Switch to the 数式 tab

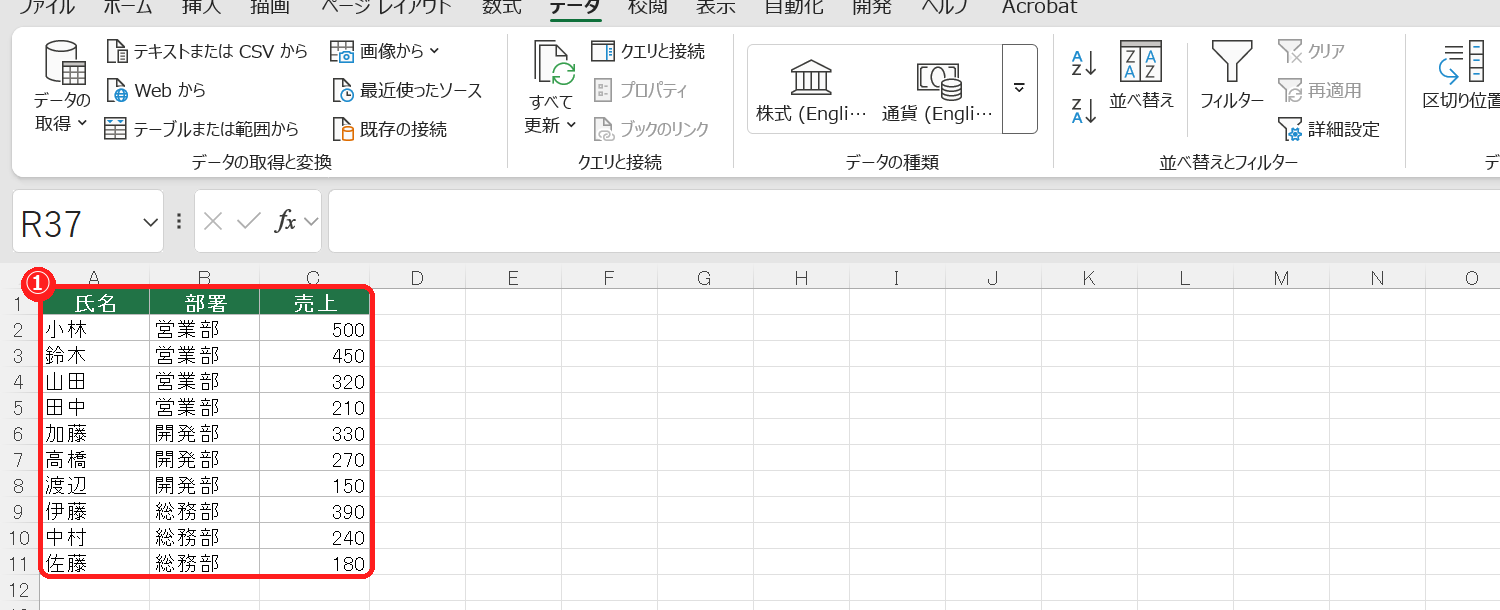pyautogui.click(x=502, y=8)
